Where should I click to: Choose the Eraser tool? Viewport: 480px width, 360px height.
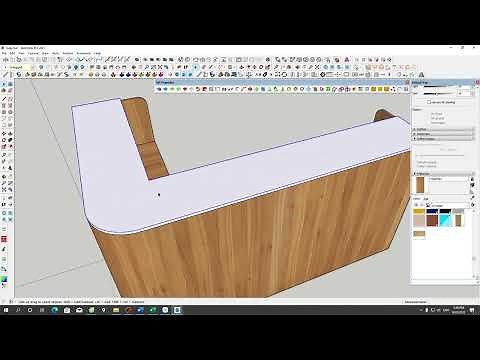[10, 91]
